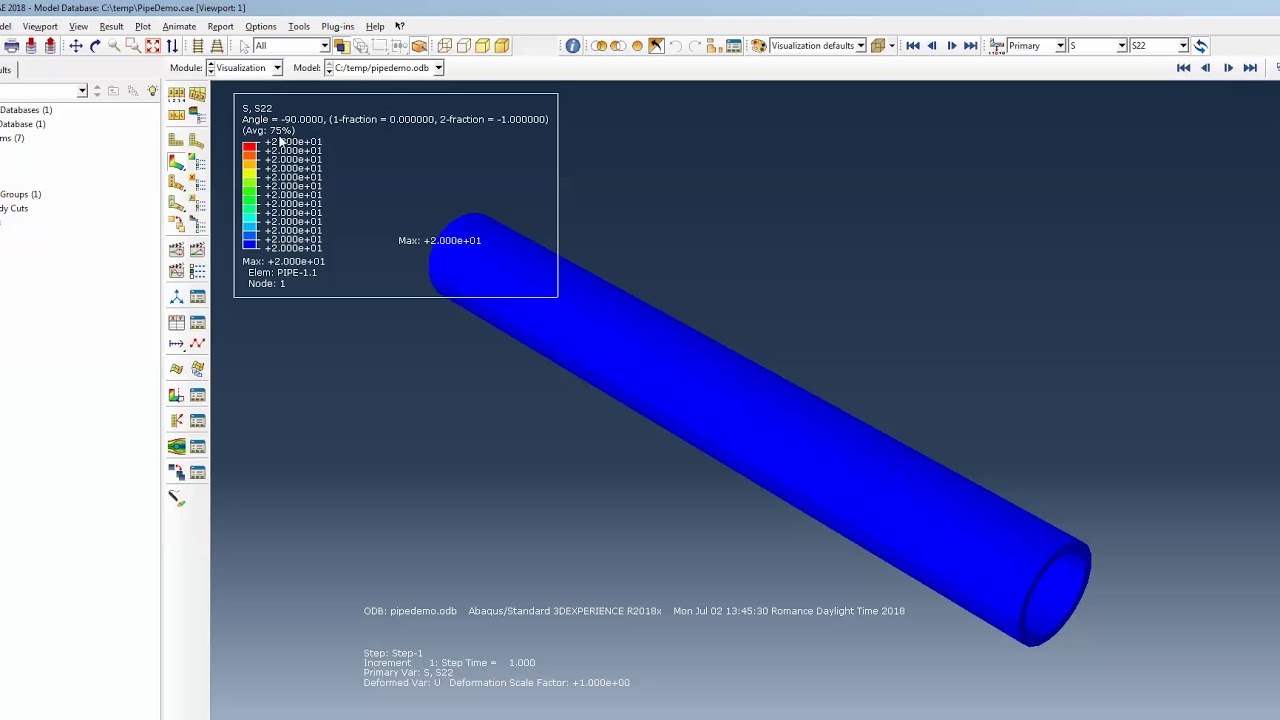Click the Max: +2.000e+01 annotation on pipe
This screenshot has height=720, width=1280.
coord(439,240)
